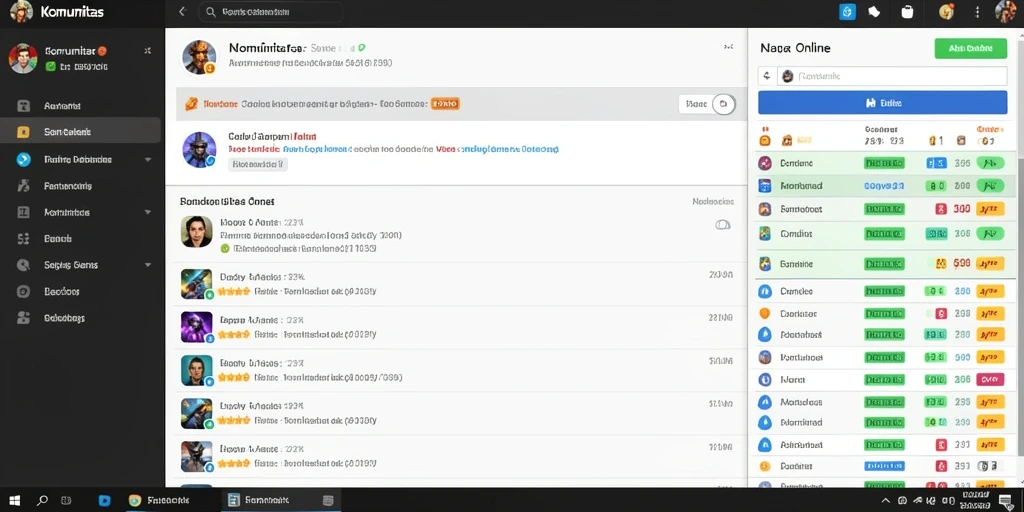Collapse main panel using the header's small arrows icon
This screenshot has width=1024, height=512.
(728, 47)
